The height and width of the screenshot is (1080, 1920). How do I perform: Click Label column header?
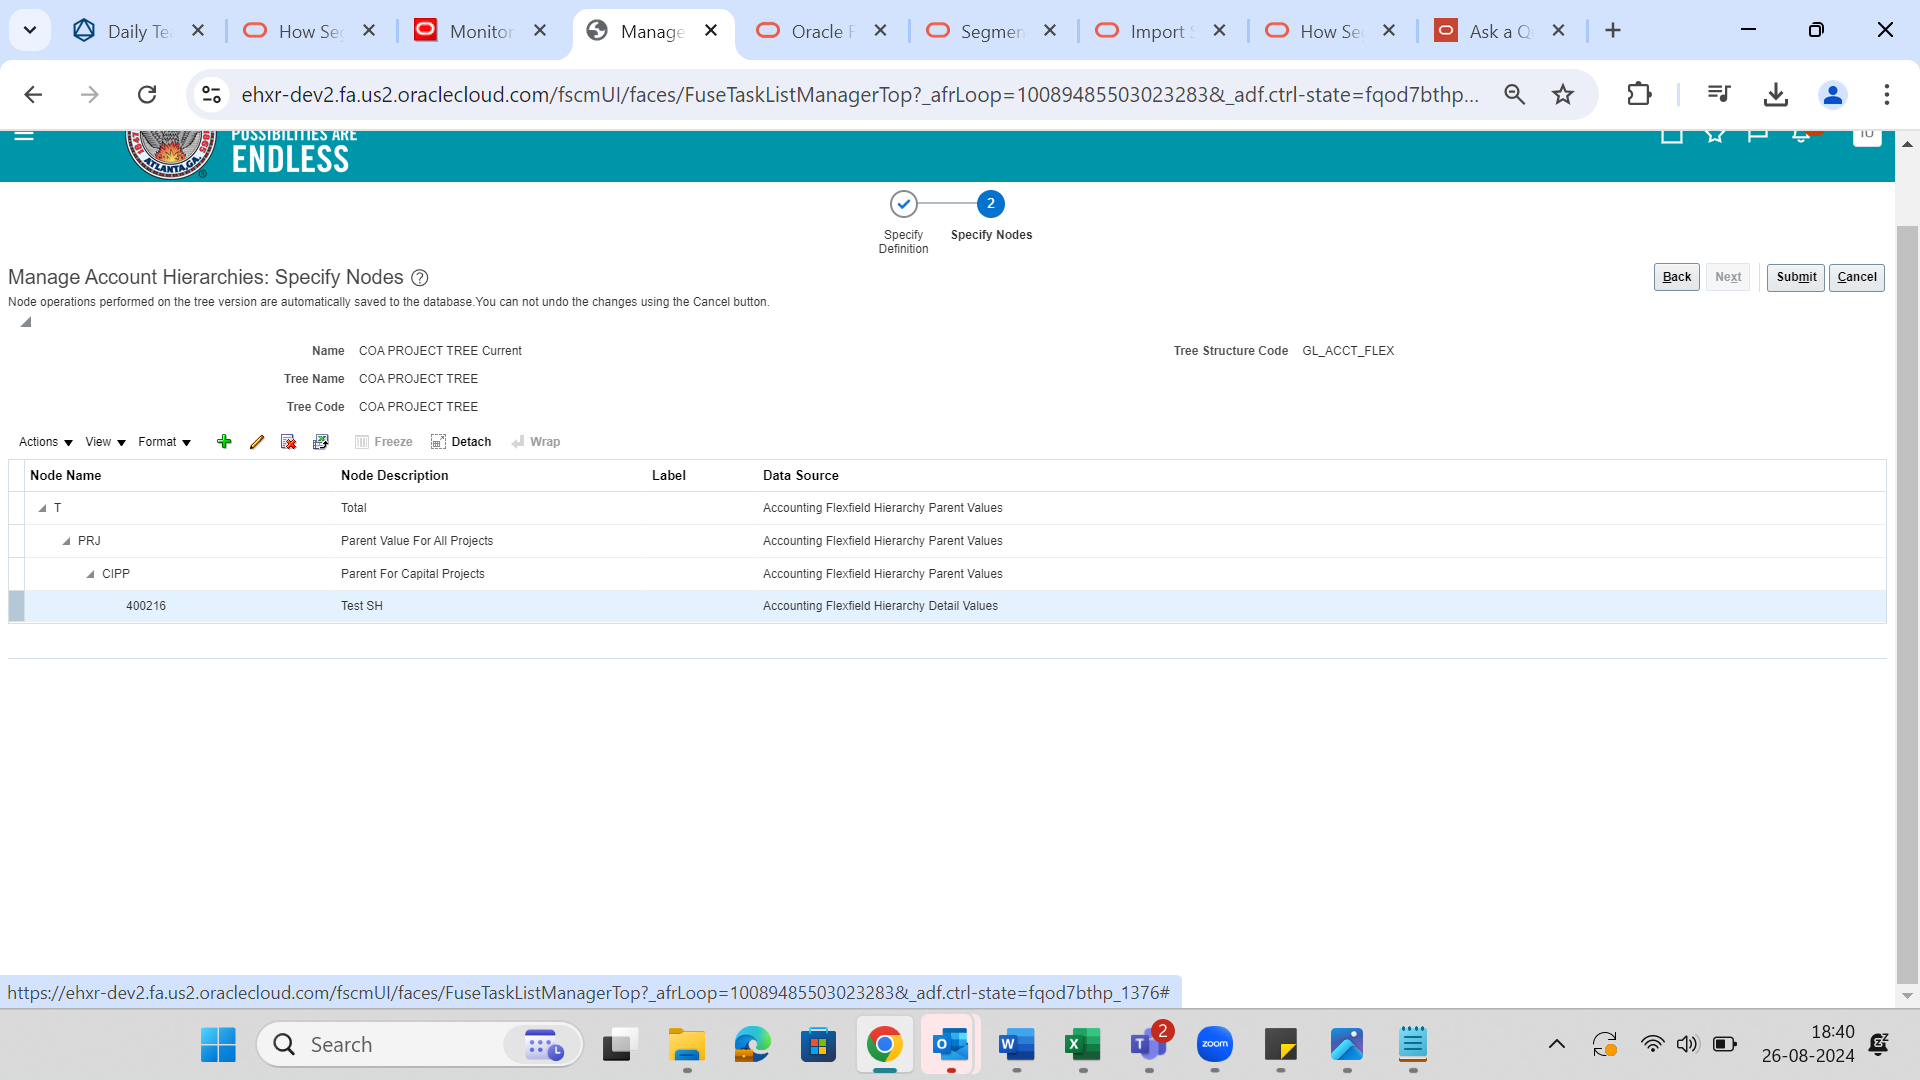(669, 476)
